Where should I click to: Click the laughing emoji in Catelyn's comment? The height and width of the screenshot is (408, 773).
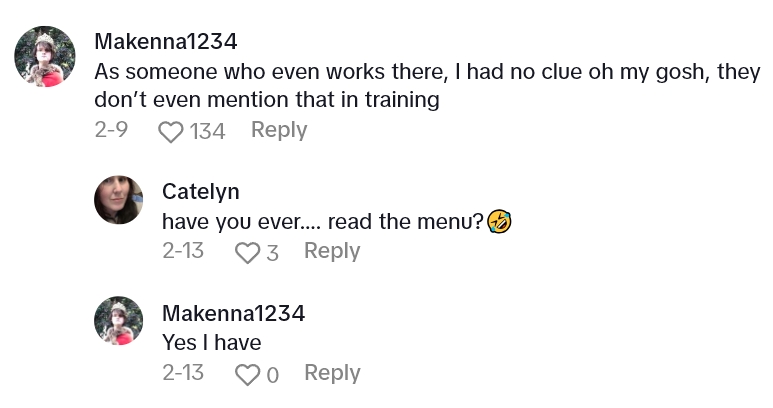click(501, 221)
